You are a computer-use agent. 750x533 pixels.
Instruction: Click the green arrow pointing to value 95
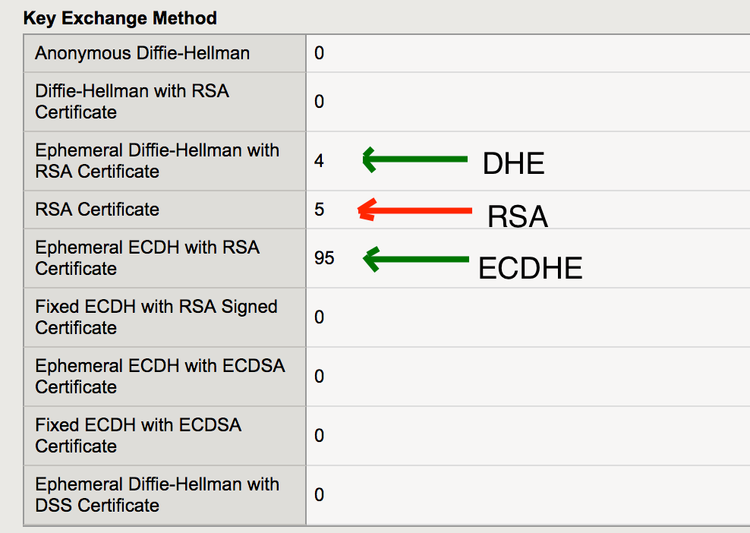pyautogui.click(x=415, y=259)
